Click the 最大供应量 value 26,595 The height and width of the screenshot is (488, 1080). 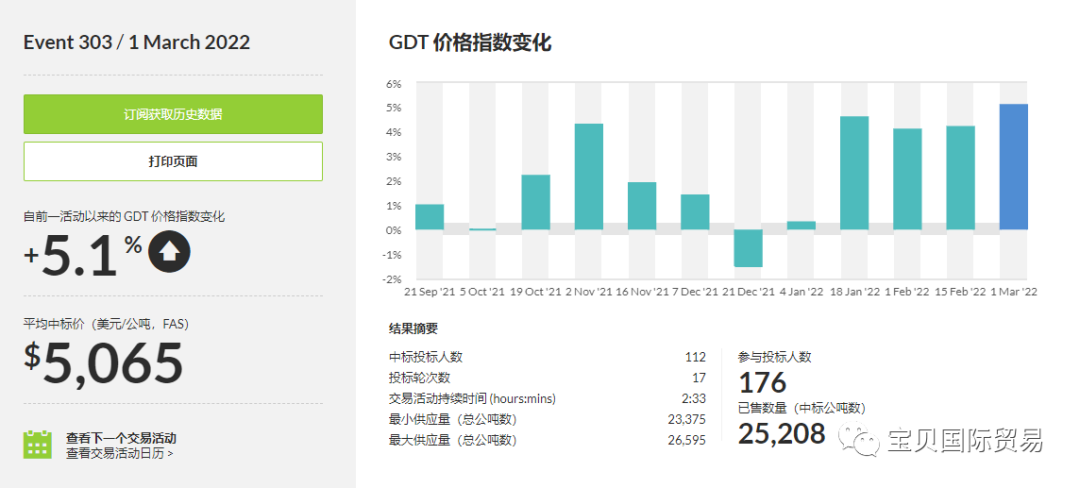coord(687,440)
